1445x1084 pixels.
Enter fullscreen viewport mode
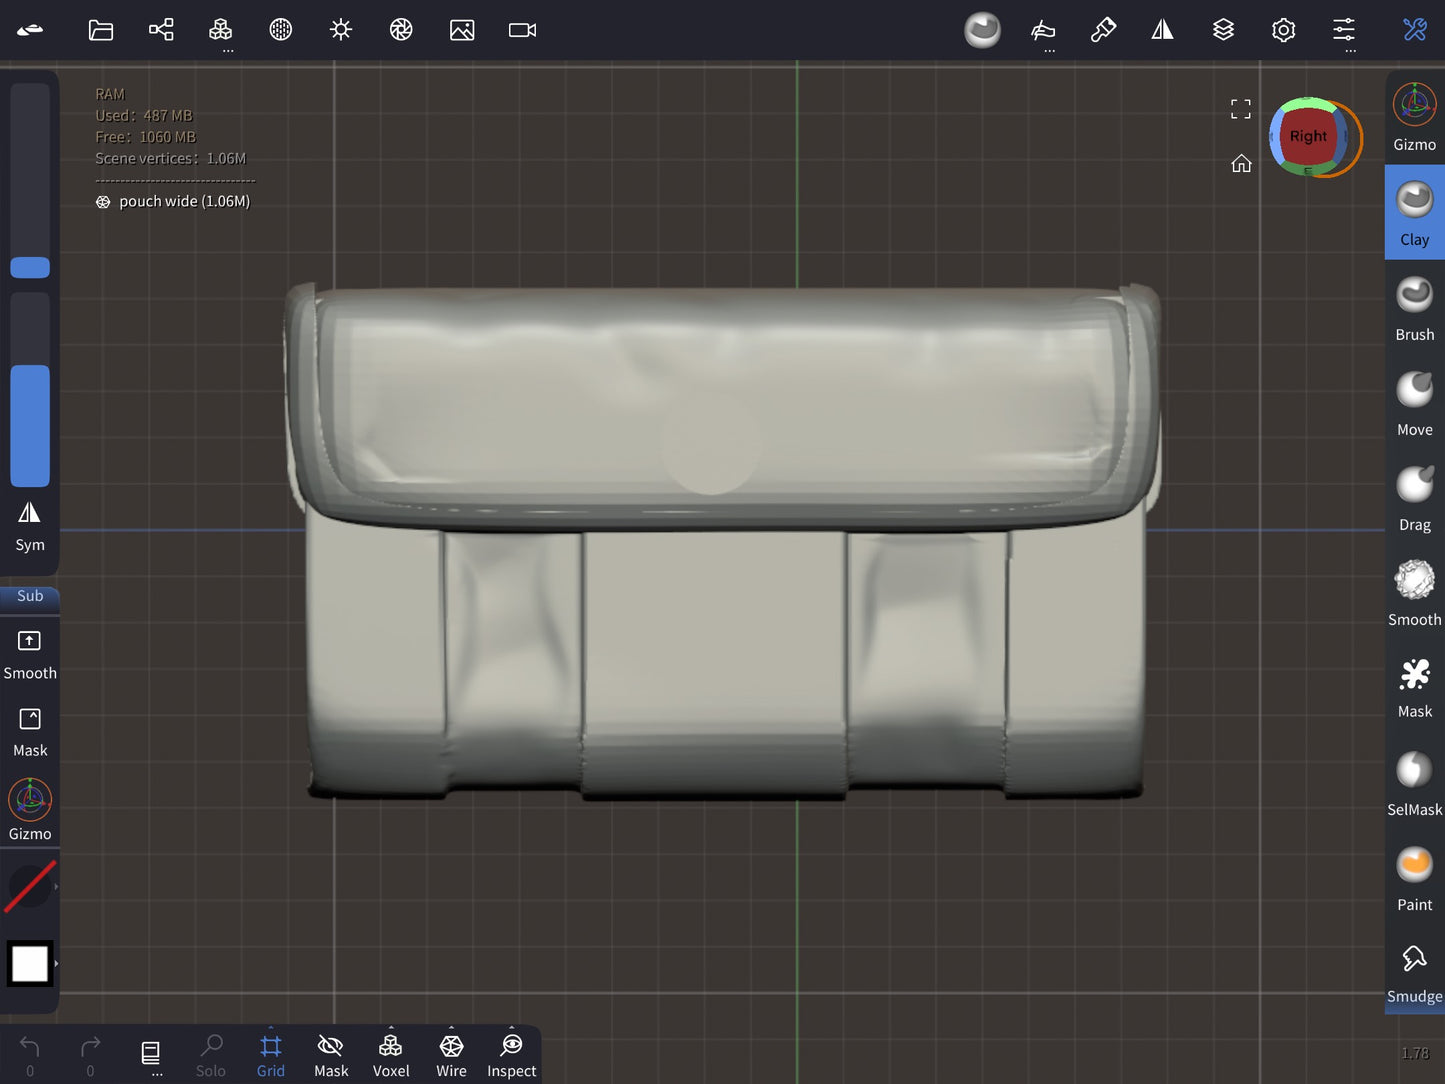1241,109
